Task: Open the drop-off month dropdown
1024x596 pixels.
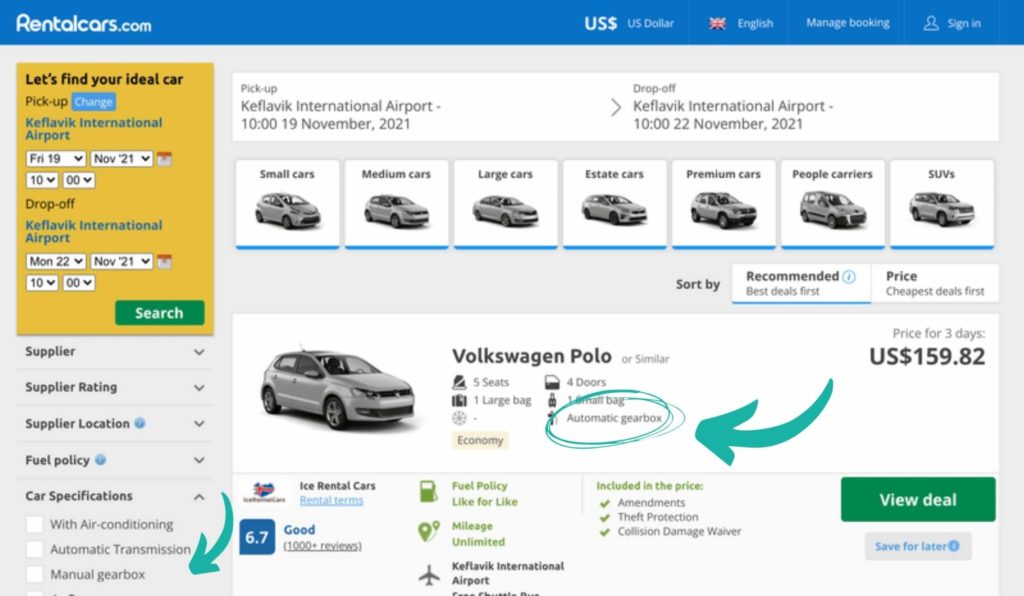Action: click(x=121, y=261)
